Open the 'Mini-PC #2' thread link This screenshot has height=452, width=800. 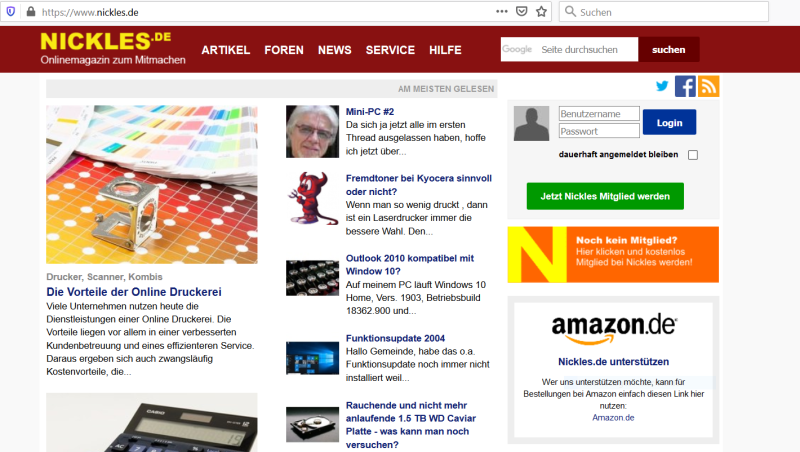click(370, 112)
